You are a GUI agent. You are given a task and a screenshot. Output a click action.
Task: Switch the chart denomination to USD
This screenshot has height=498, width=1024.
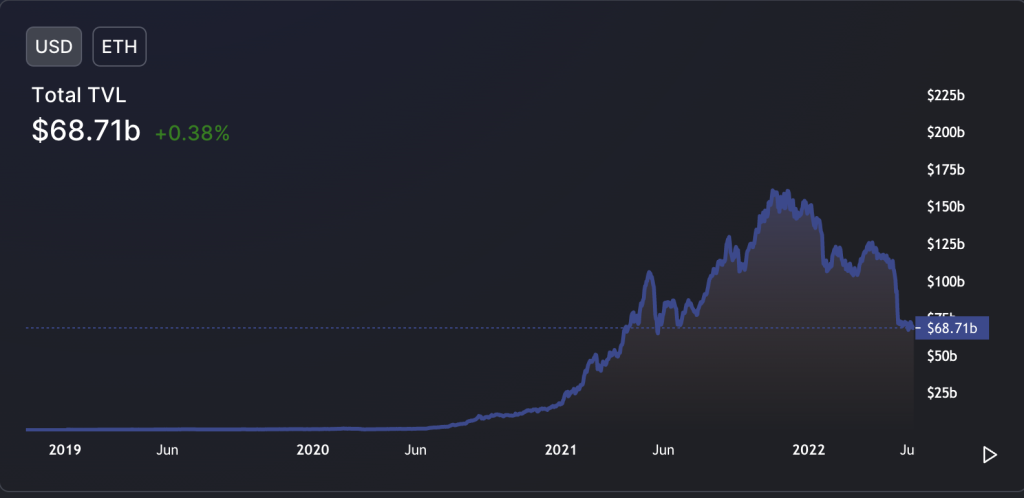coord(54,46)
